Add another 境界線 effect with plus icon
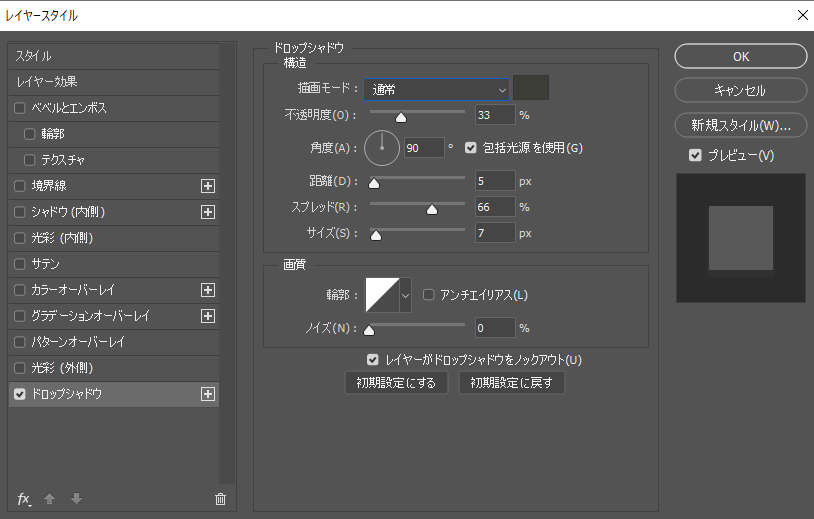The width and height of the screenshot is (814, 519). tap(208, 186)
